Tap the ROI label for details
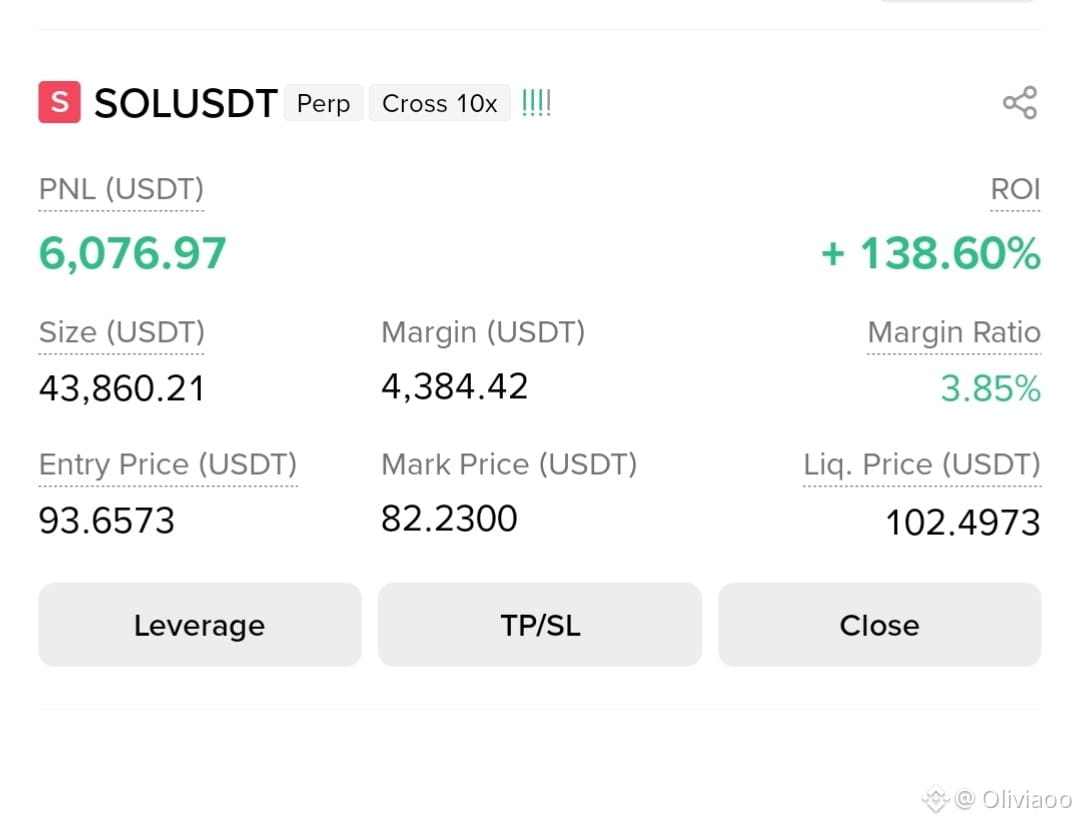 pyautogui.click(x=1015, y=189)
